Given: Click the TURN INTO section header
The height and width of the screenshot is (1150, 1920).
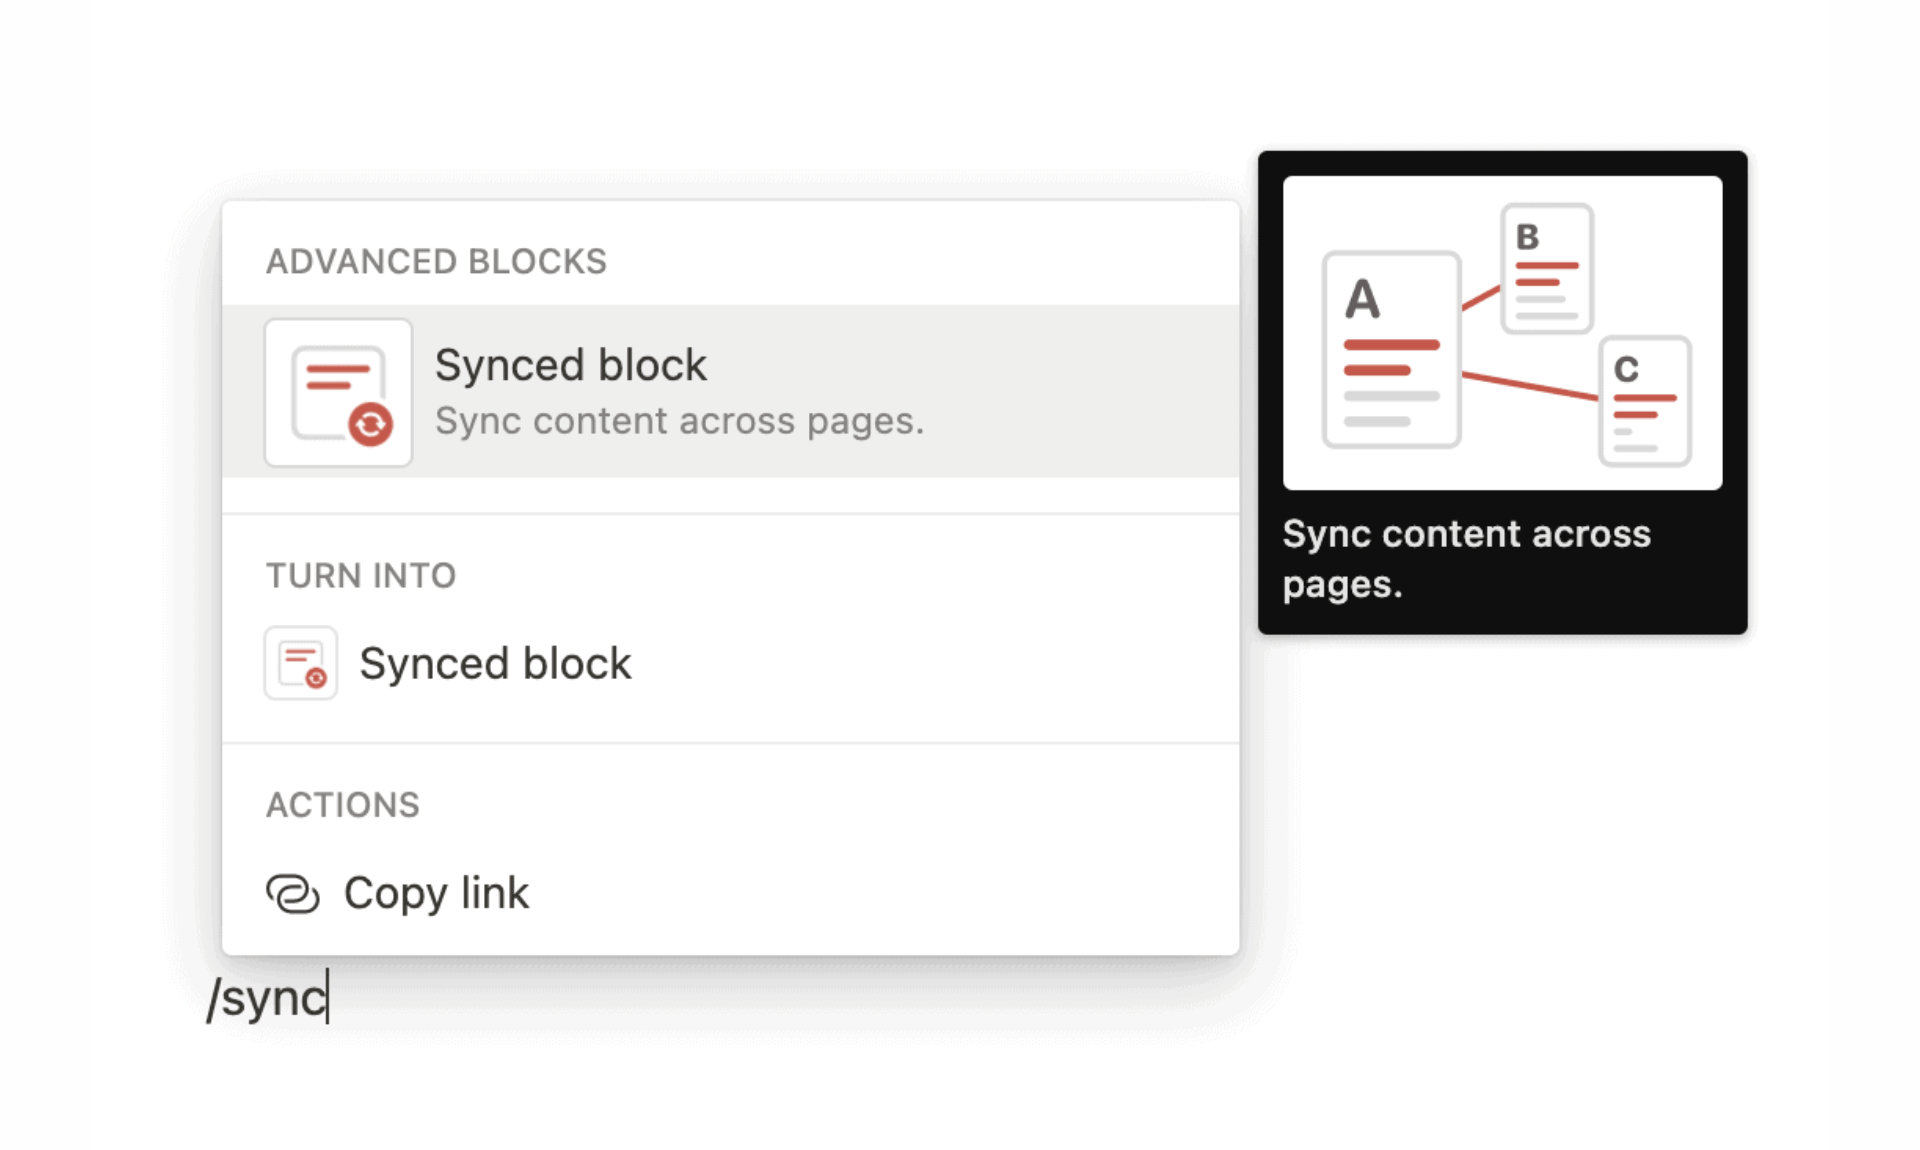Looking at the screenshot, I should [x=361, y=576].
